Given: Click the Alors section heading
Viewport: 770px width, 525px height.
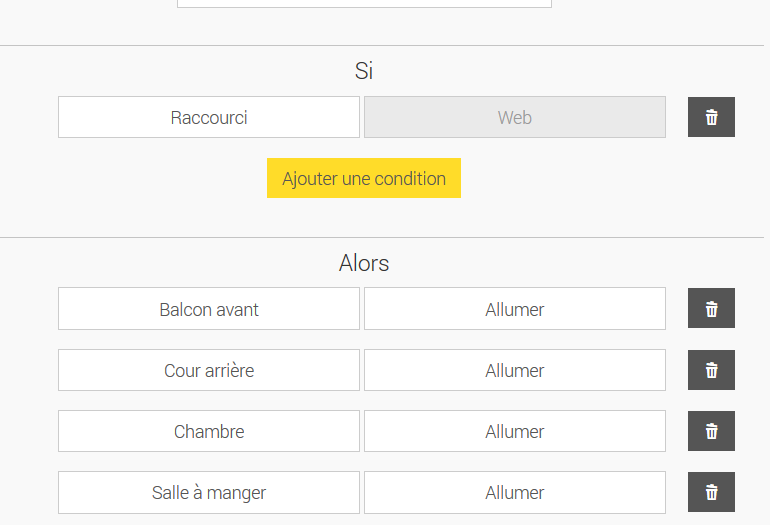Looking at the screenshot, I should (364, 263).
